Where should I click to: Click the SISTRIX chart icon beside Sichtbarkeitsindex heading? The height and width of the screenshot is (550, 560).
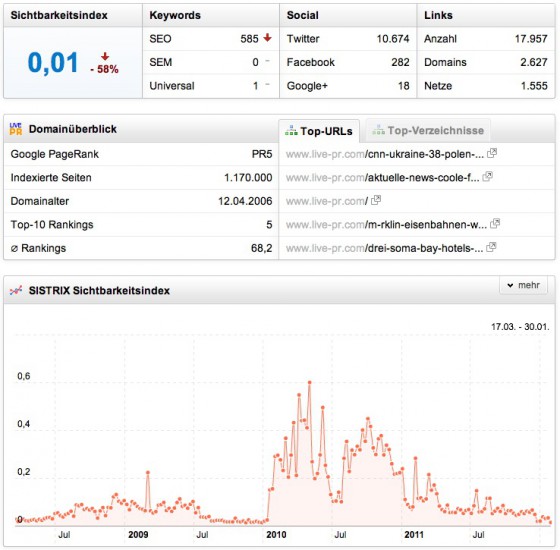[x=16, y=291]
